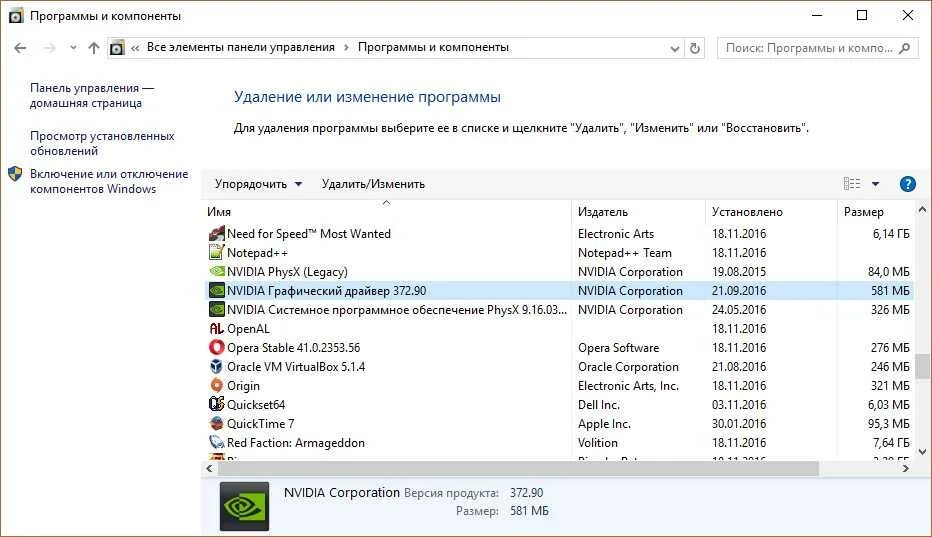Click the Need for Speed Most Wanted icon
Image resolution: width=932 pixels, height=537 pixels.
pos(216,234)
